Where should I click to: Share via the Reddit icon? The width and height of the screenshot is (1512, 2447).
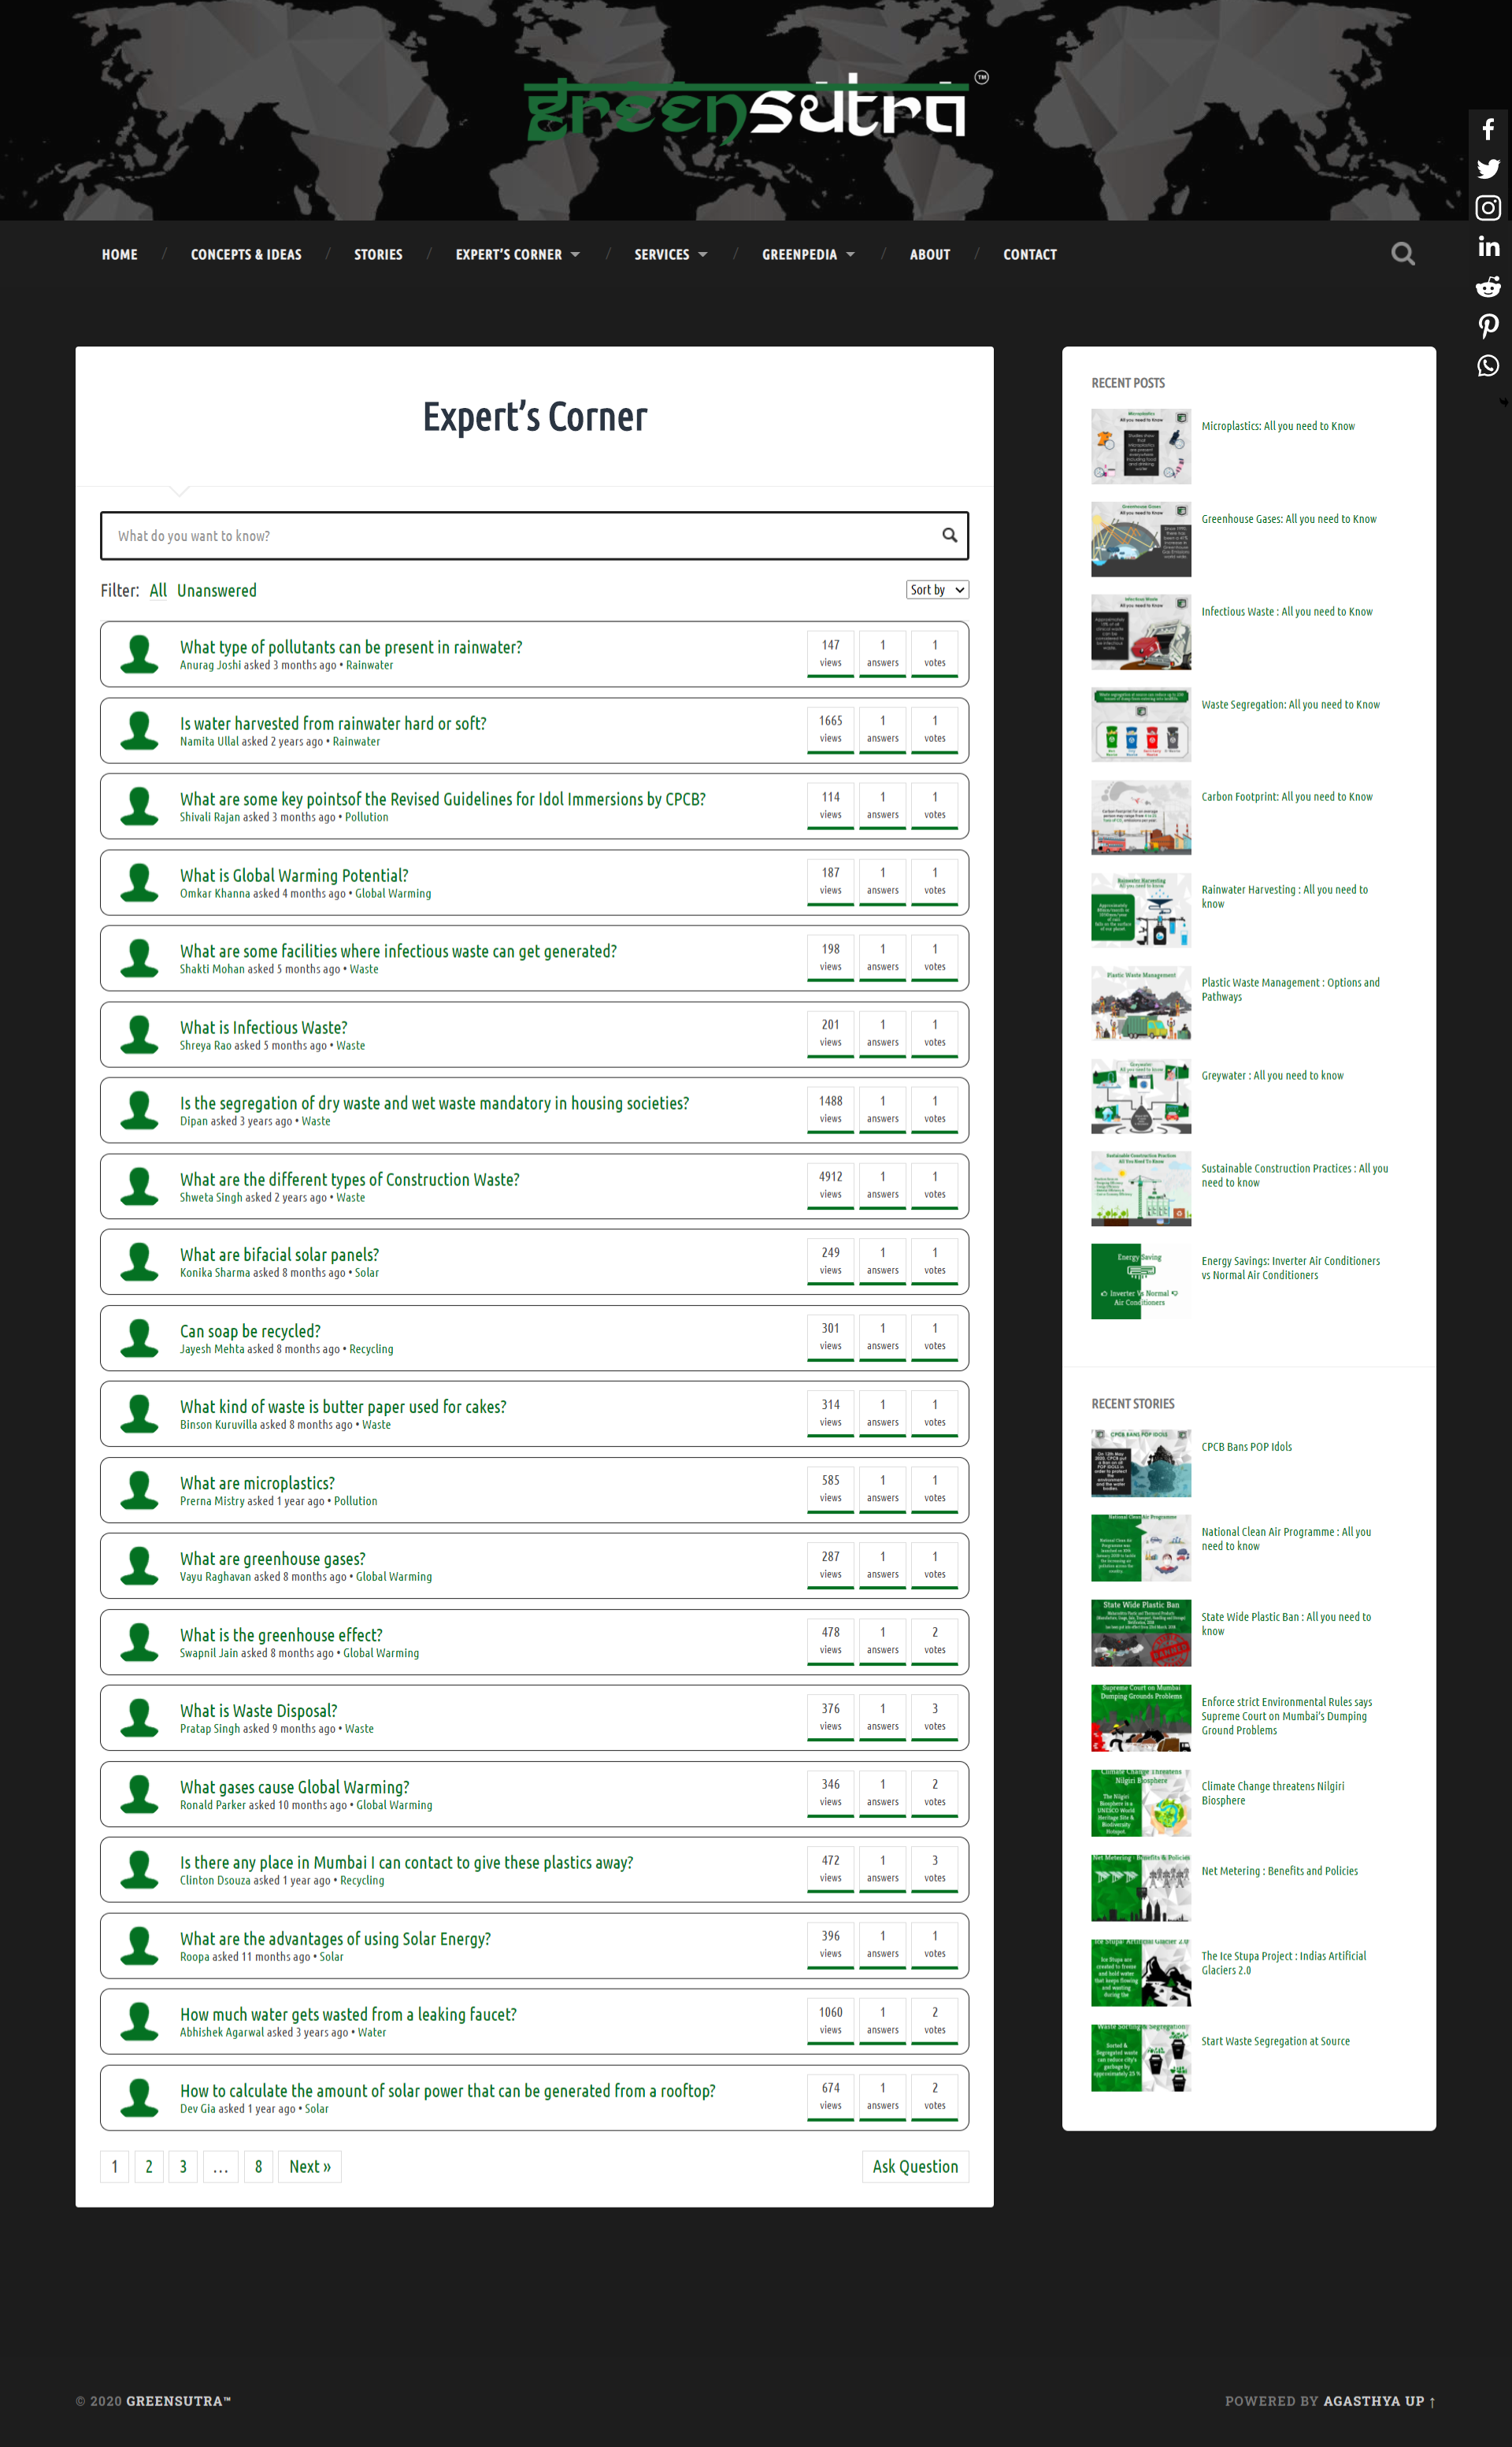1488,287
